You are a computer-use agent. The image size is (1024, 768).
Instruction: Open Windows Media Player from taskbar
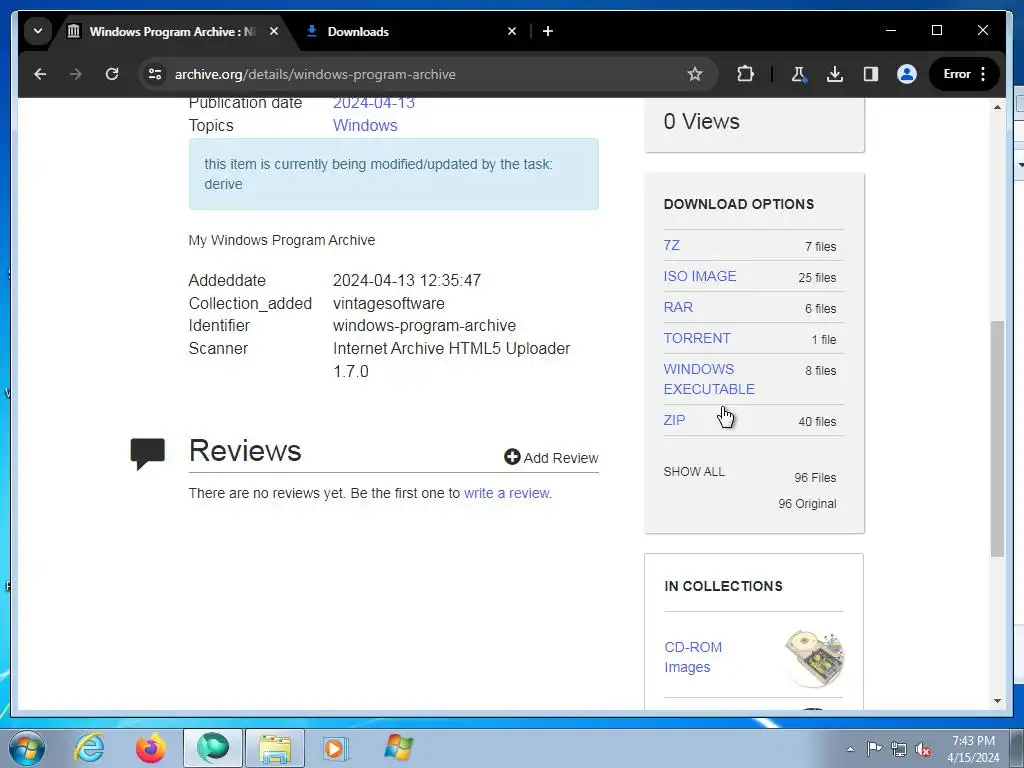(x=336, y=748)
